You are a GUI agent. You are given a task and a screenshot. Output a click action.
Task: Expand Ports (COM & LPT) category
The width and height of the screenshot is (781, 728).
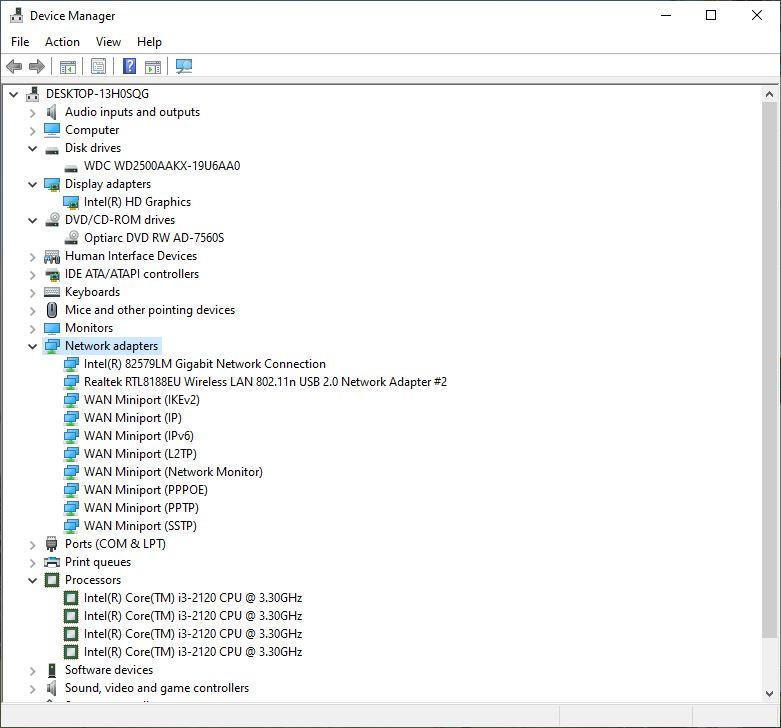(33, 544)
